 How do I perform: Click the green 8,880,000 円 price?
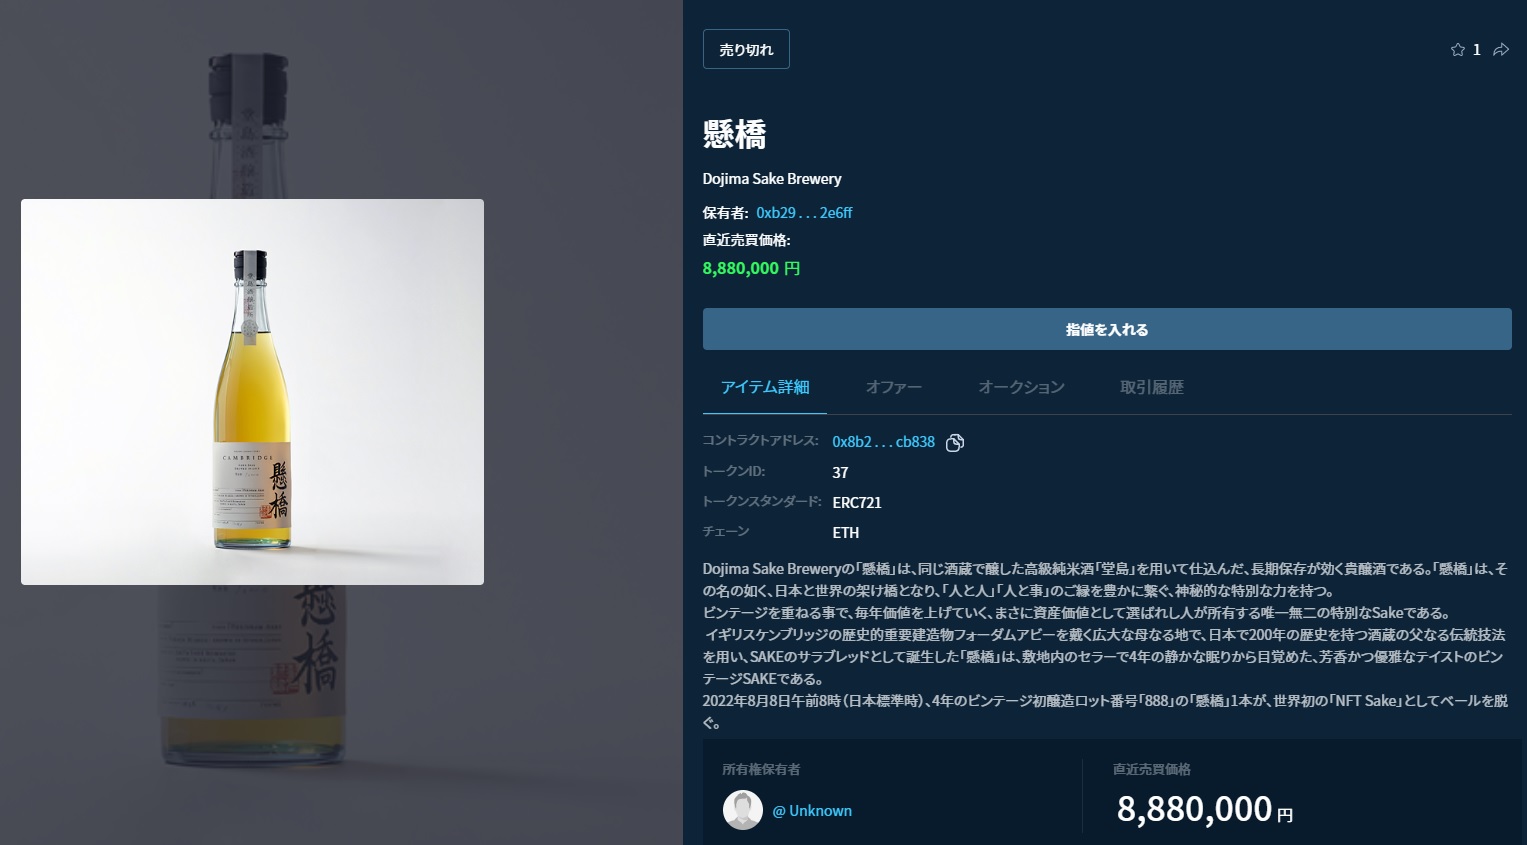coord(751,268)
